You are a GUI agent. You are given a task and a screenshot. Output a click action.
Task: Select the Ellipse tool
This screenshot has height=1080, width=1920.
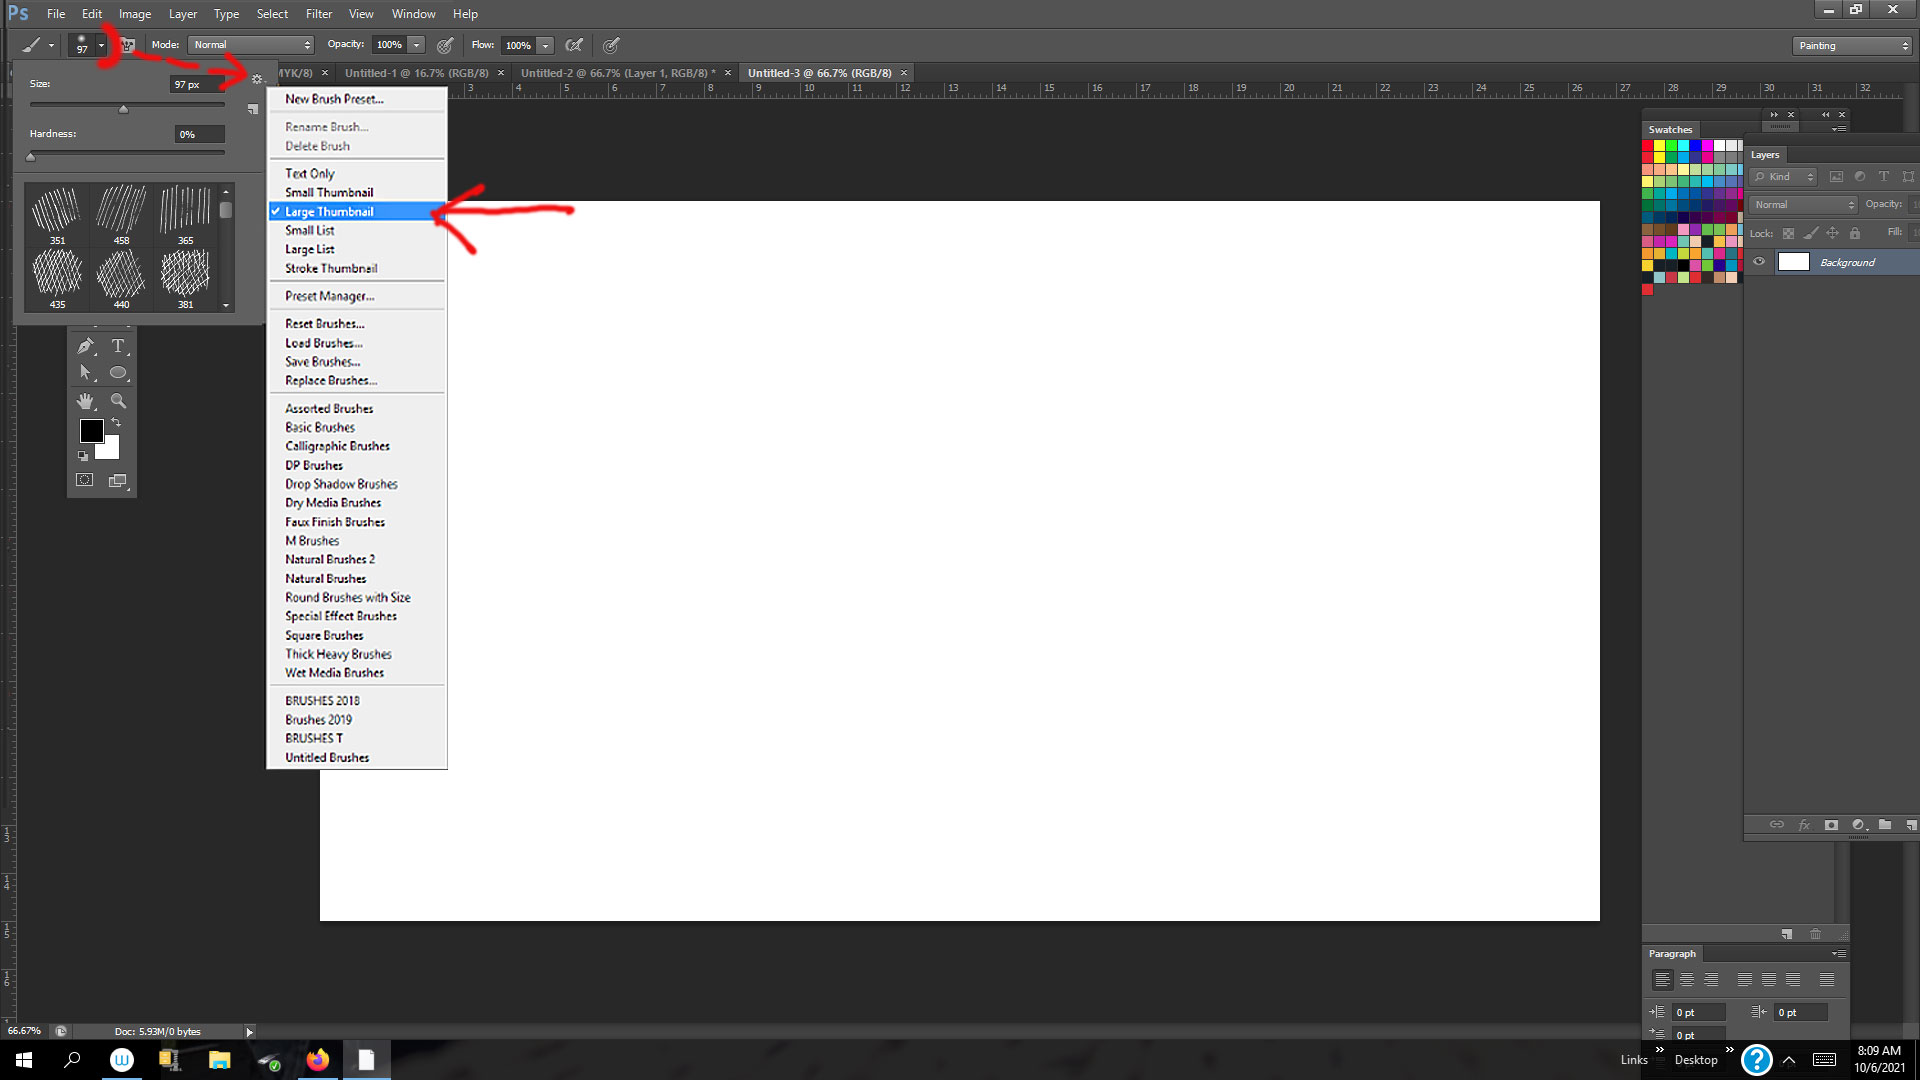click(x=119, y=372)
